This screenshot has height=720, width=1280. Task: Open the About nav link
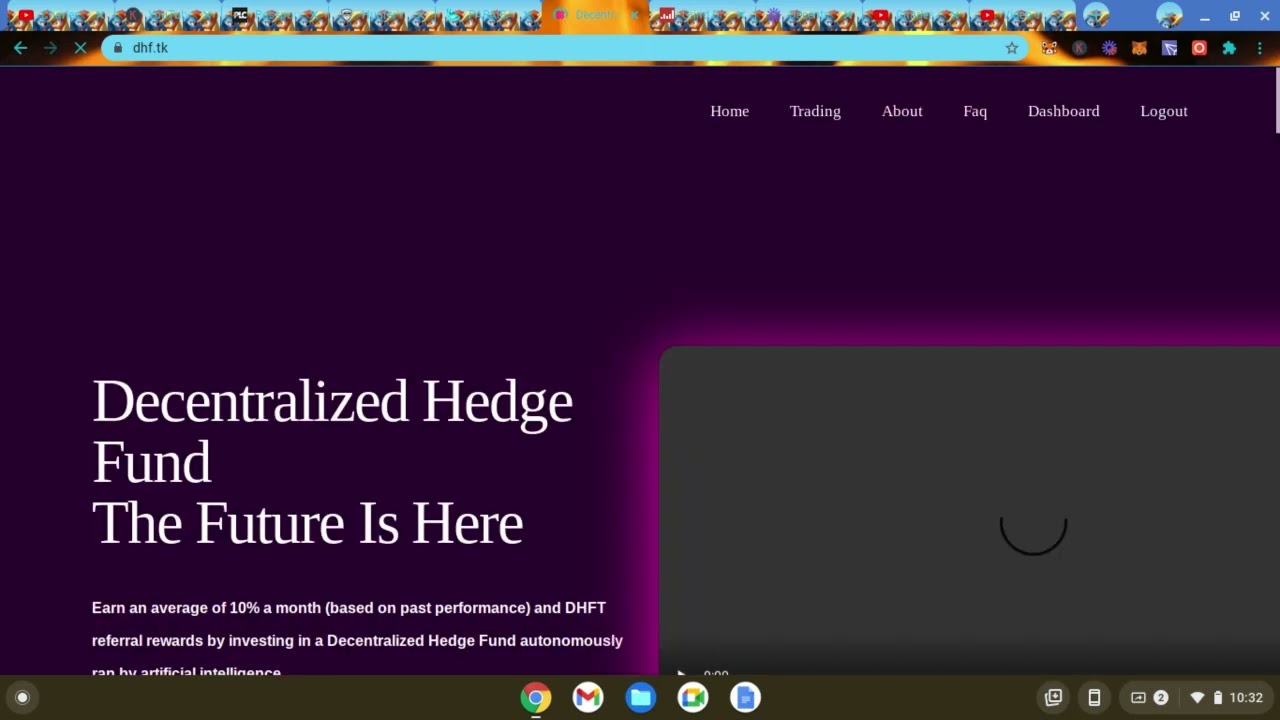coord(902,111)
